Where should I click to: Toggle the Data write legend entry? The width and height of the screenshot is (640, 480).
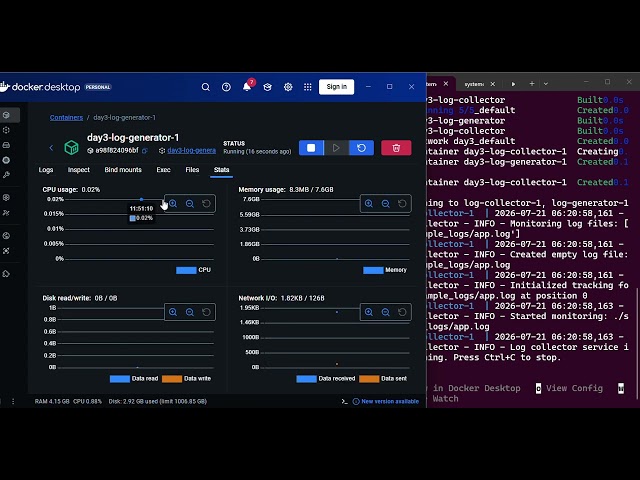point(187,379)
